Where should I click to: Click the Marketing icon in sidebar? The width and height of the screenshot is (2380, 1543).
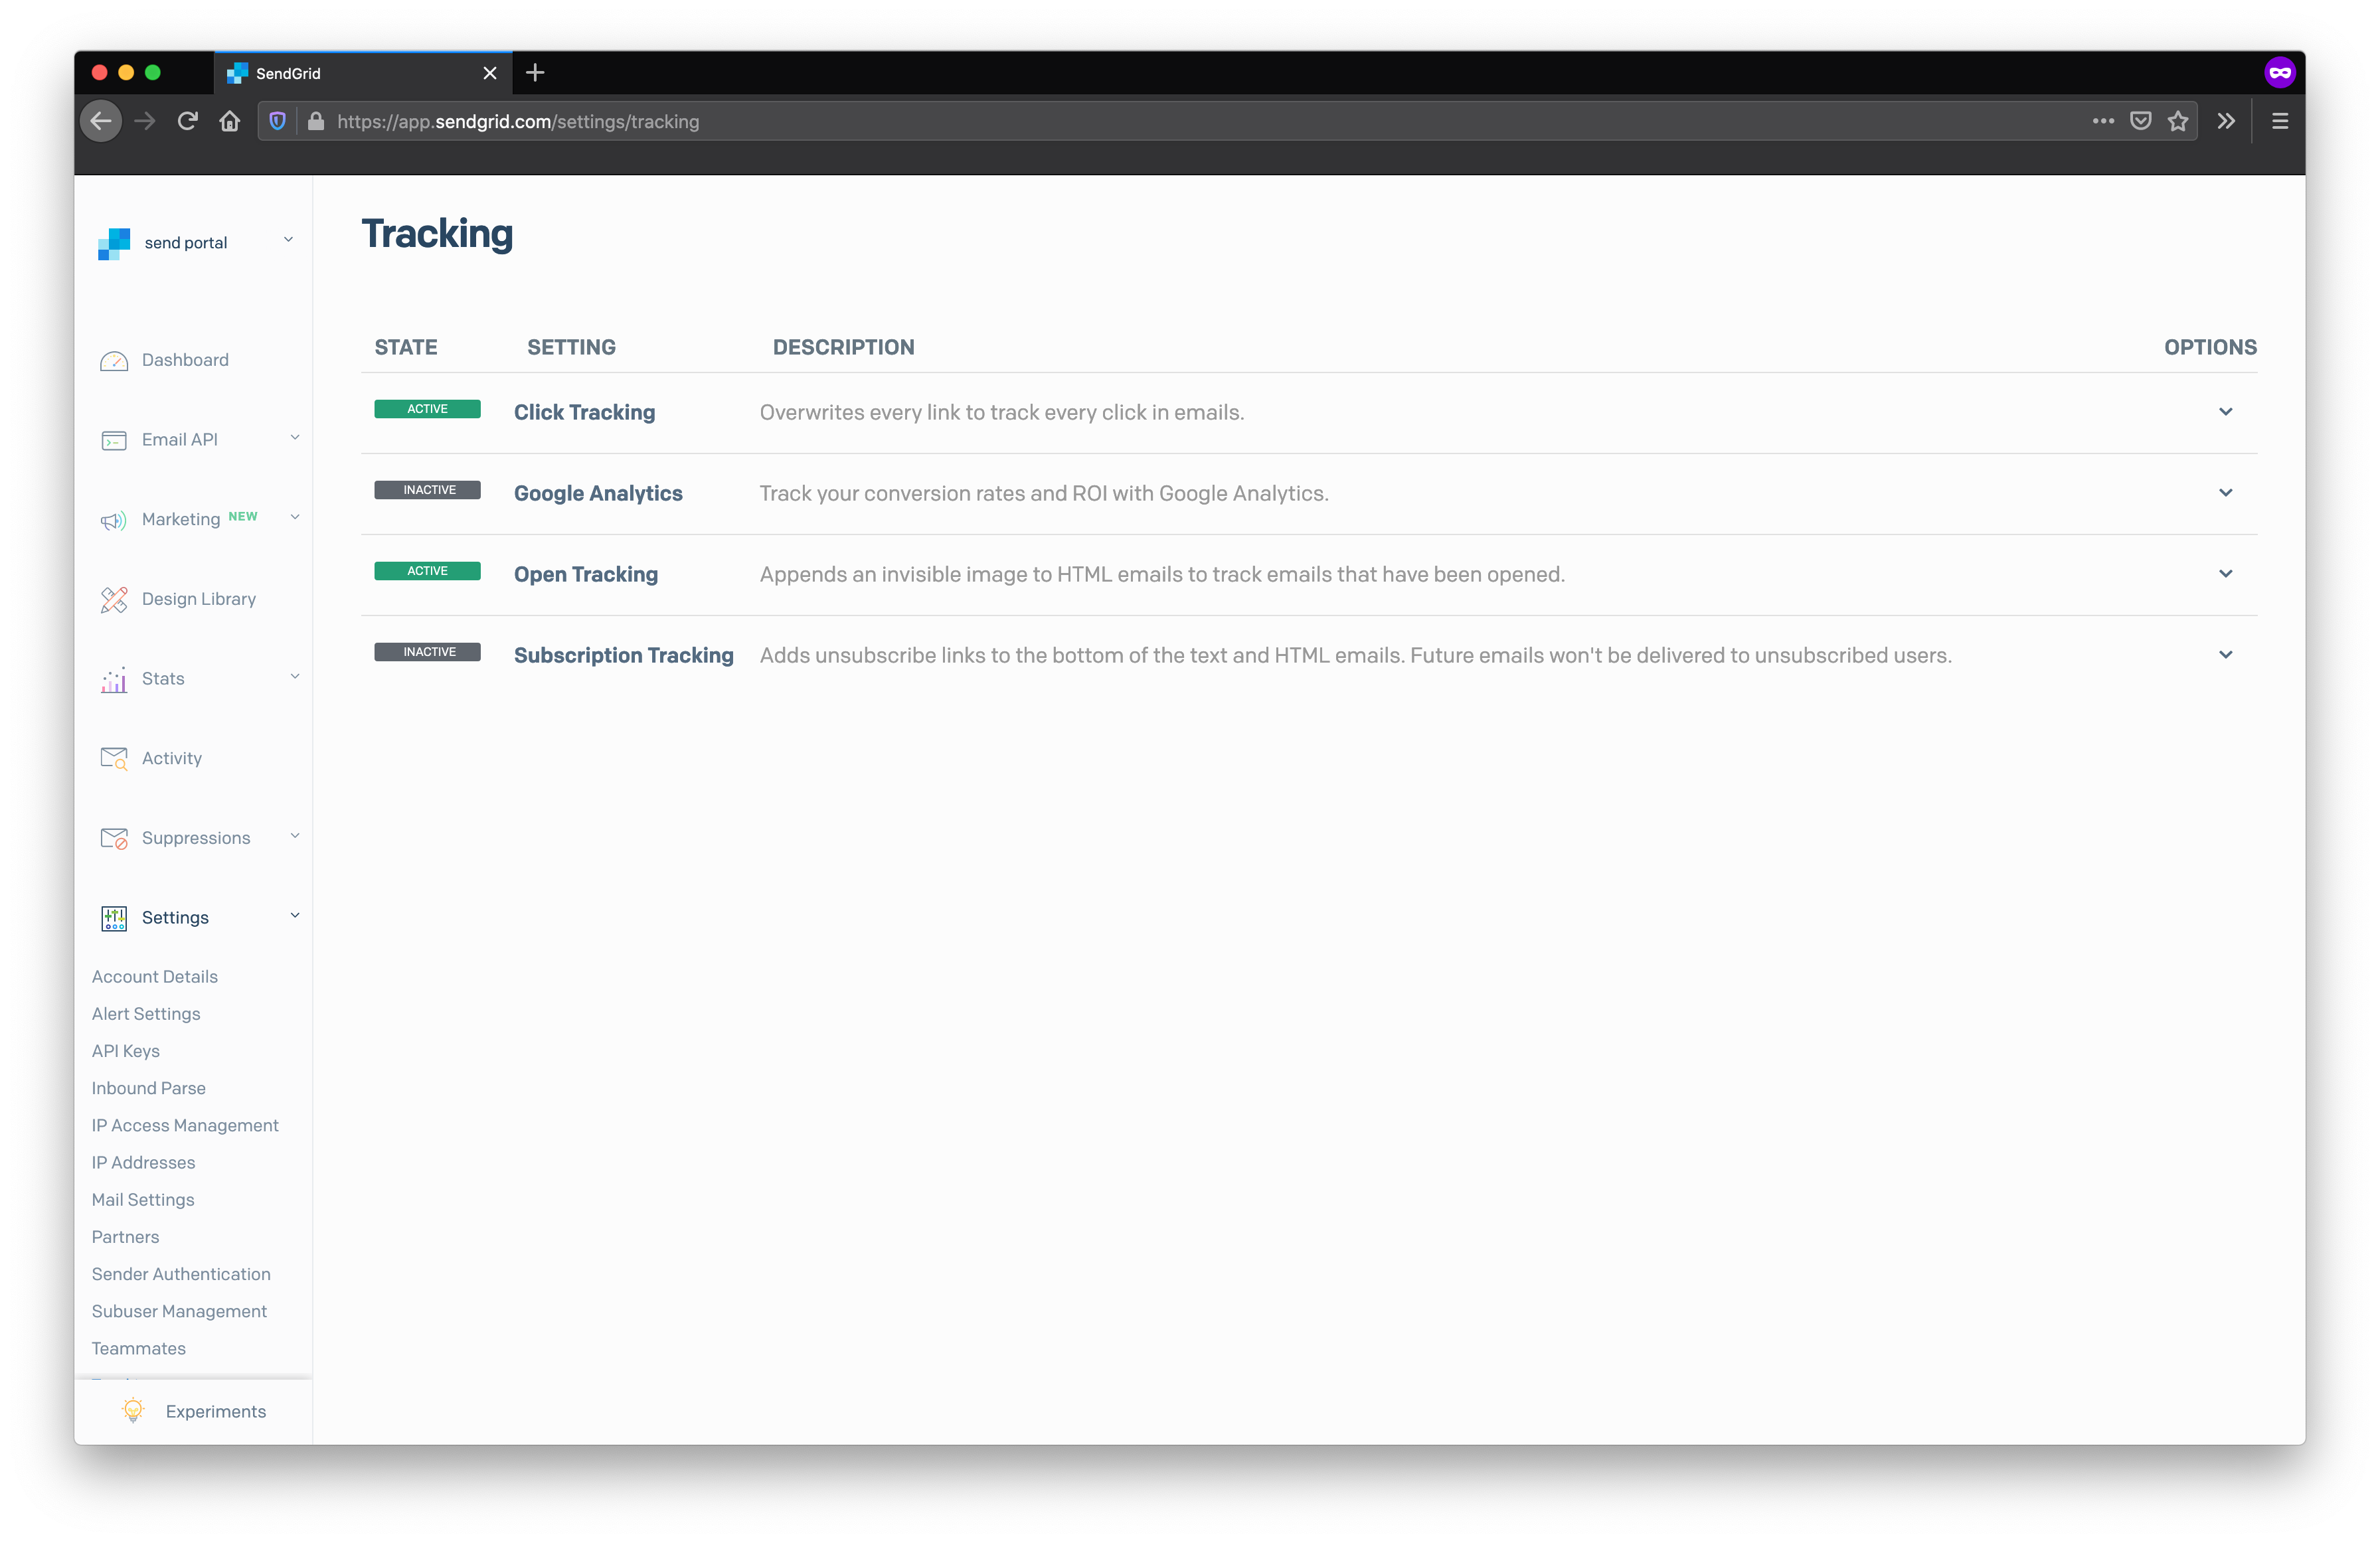[113, 519]
